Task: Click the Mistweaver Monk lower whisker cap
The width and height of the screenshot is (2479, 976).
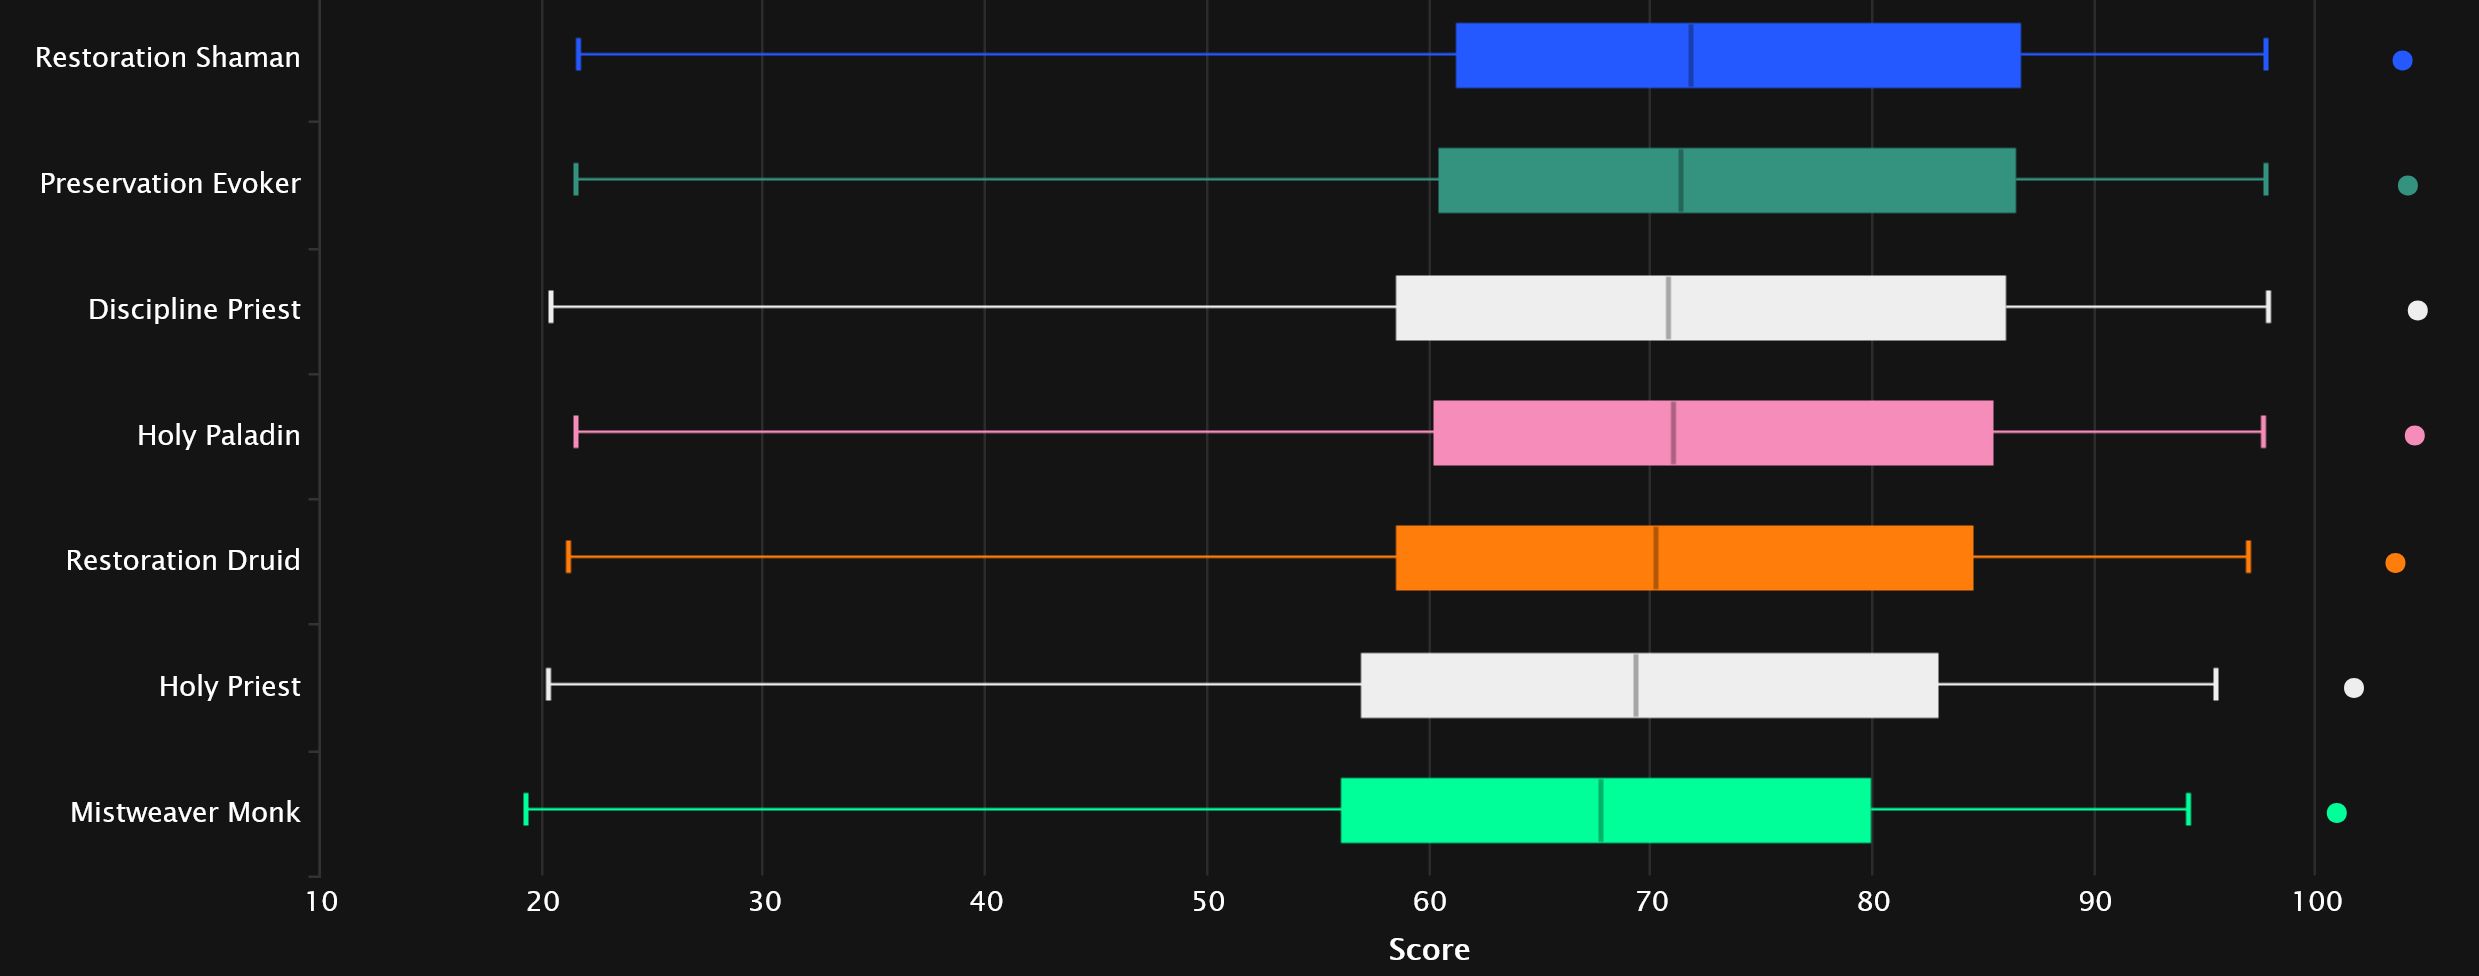Action: tap(526, 809)
